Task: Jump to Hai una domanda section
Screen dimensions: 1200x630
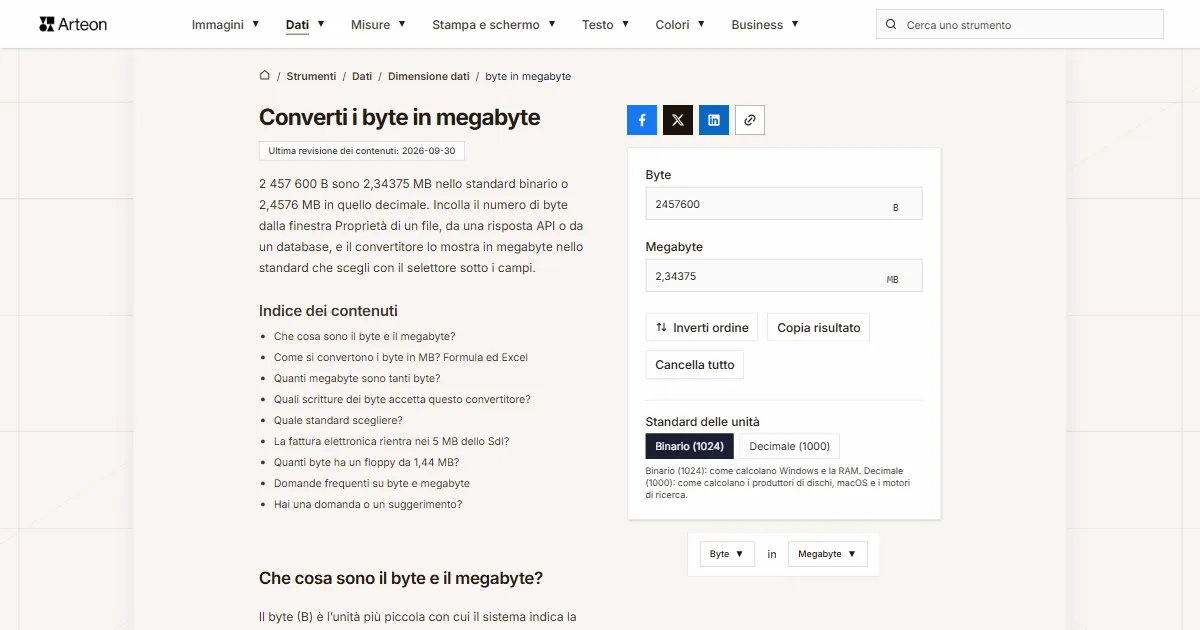Action: point(368,504)
